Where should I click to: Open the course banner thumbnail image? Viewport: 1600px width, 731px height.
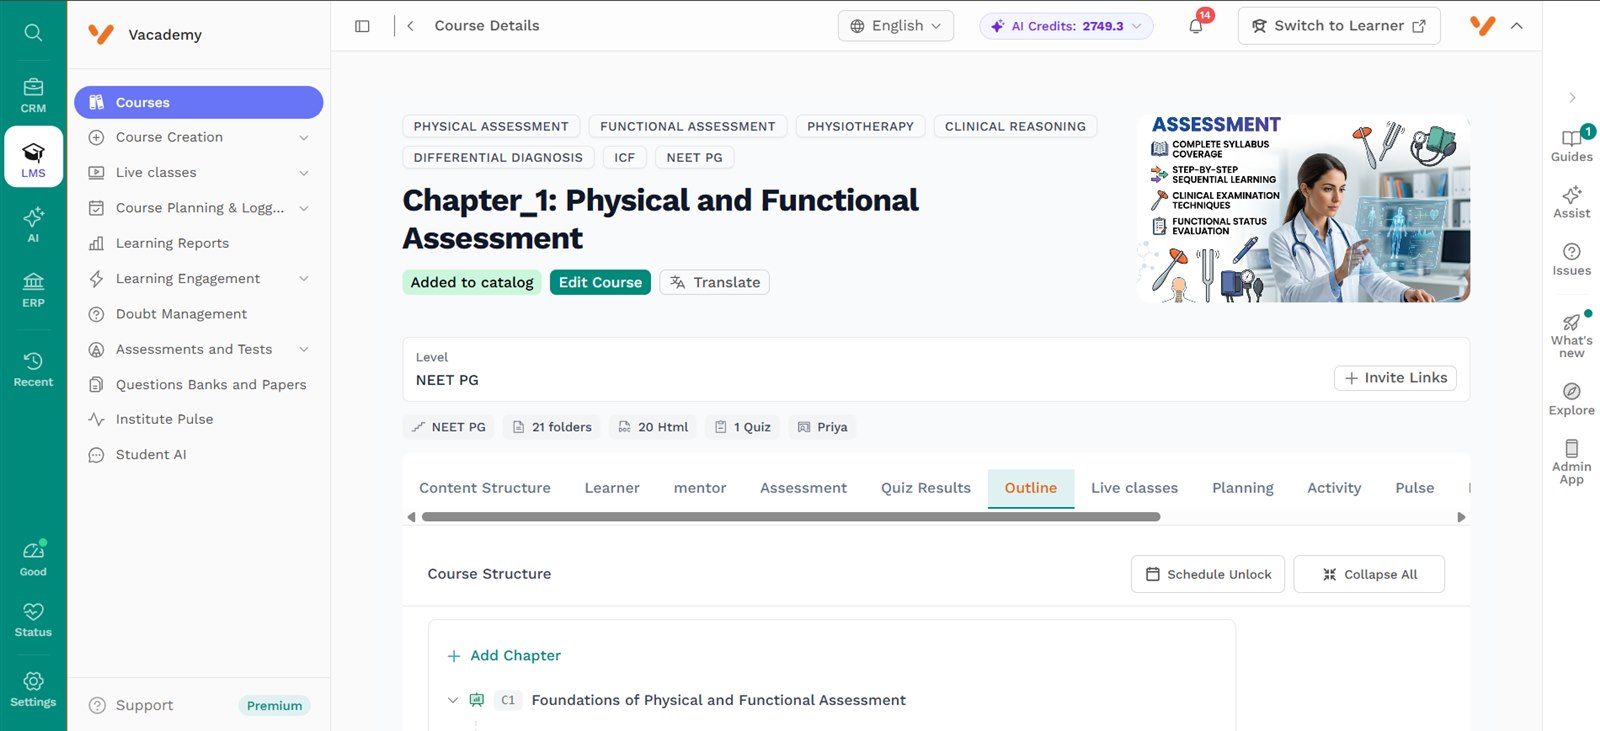(1304, 208)
